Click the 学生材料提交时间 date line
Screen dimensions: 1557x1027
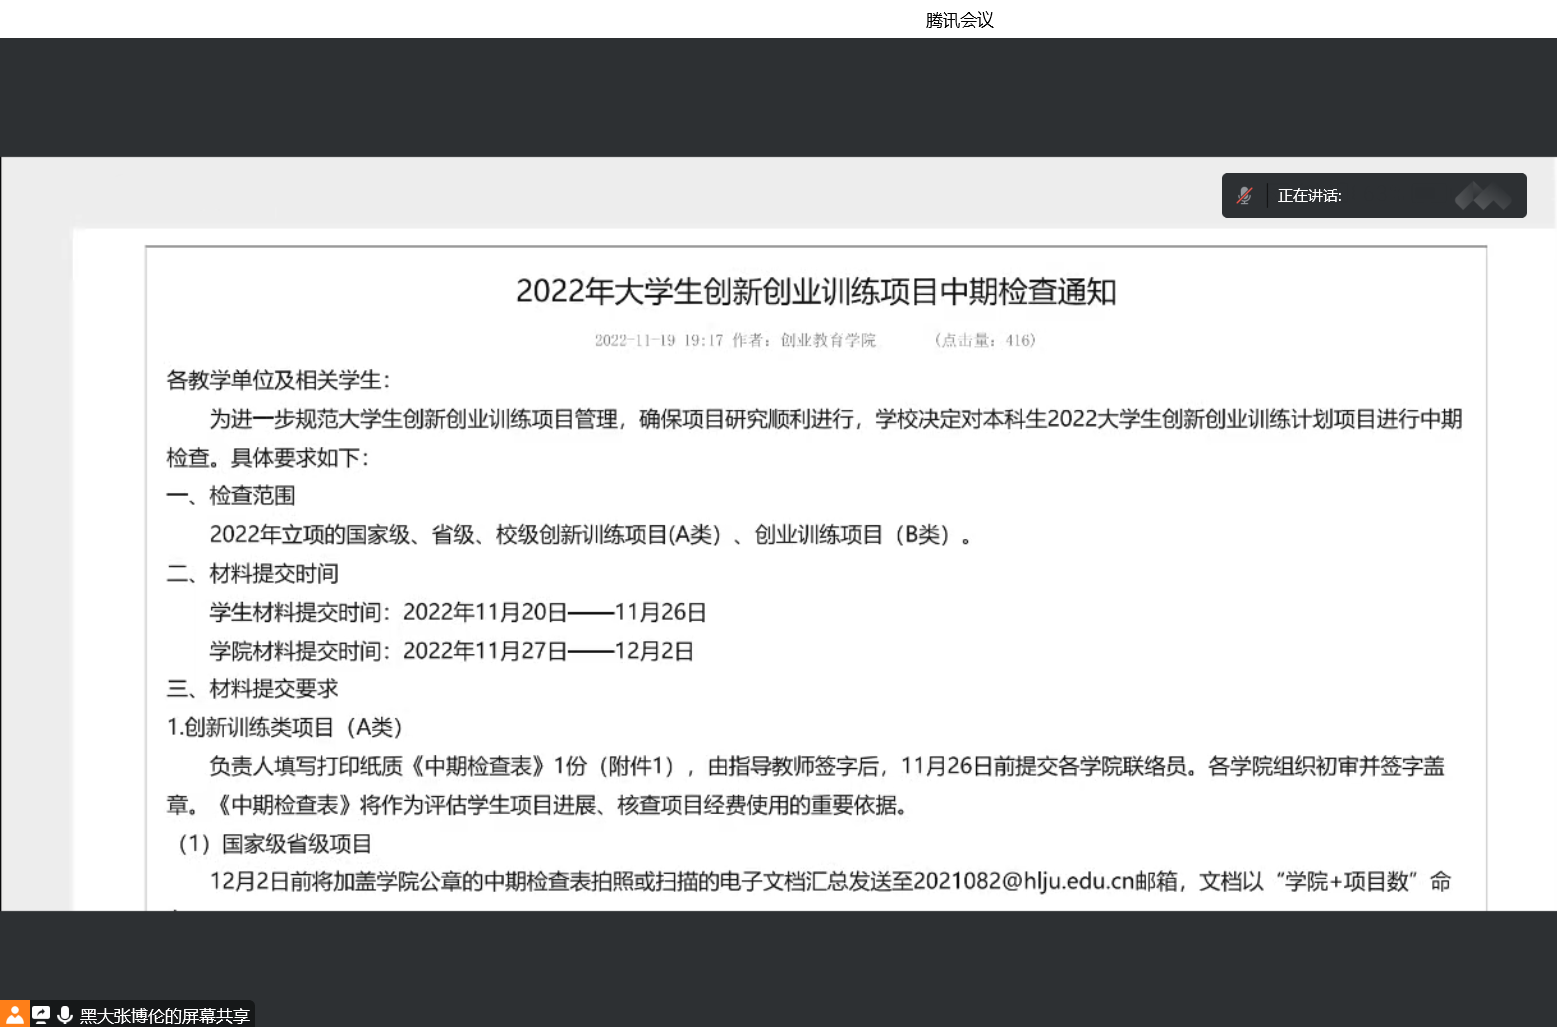[457, 612]
